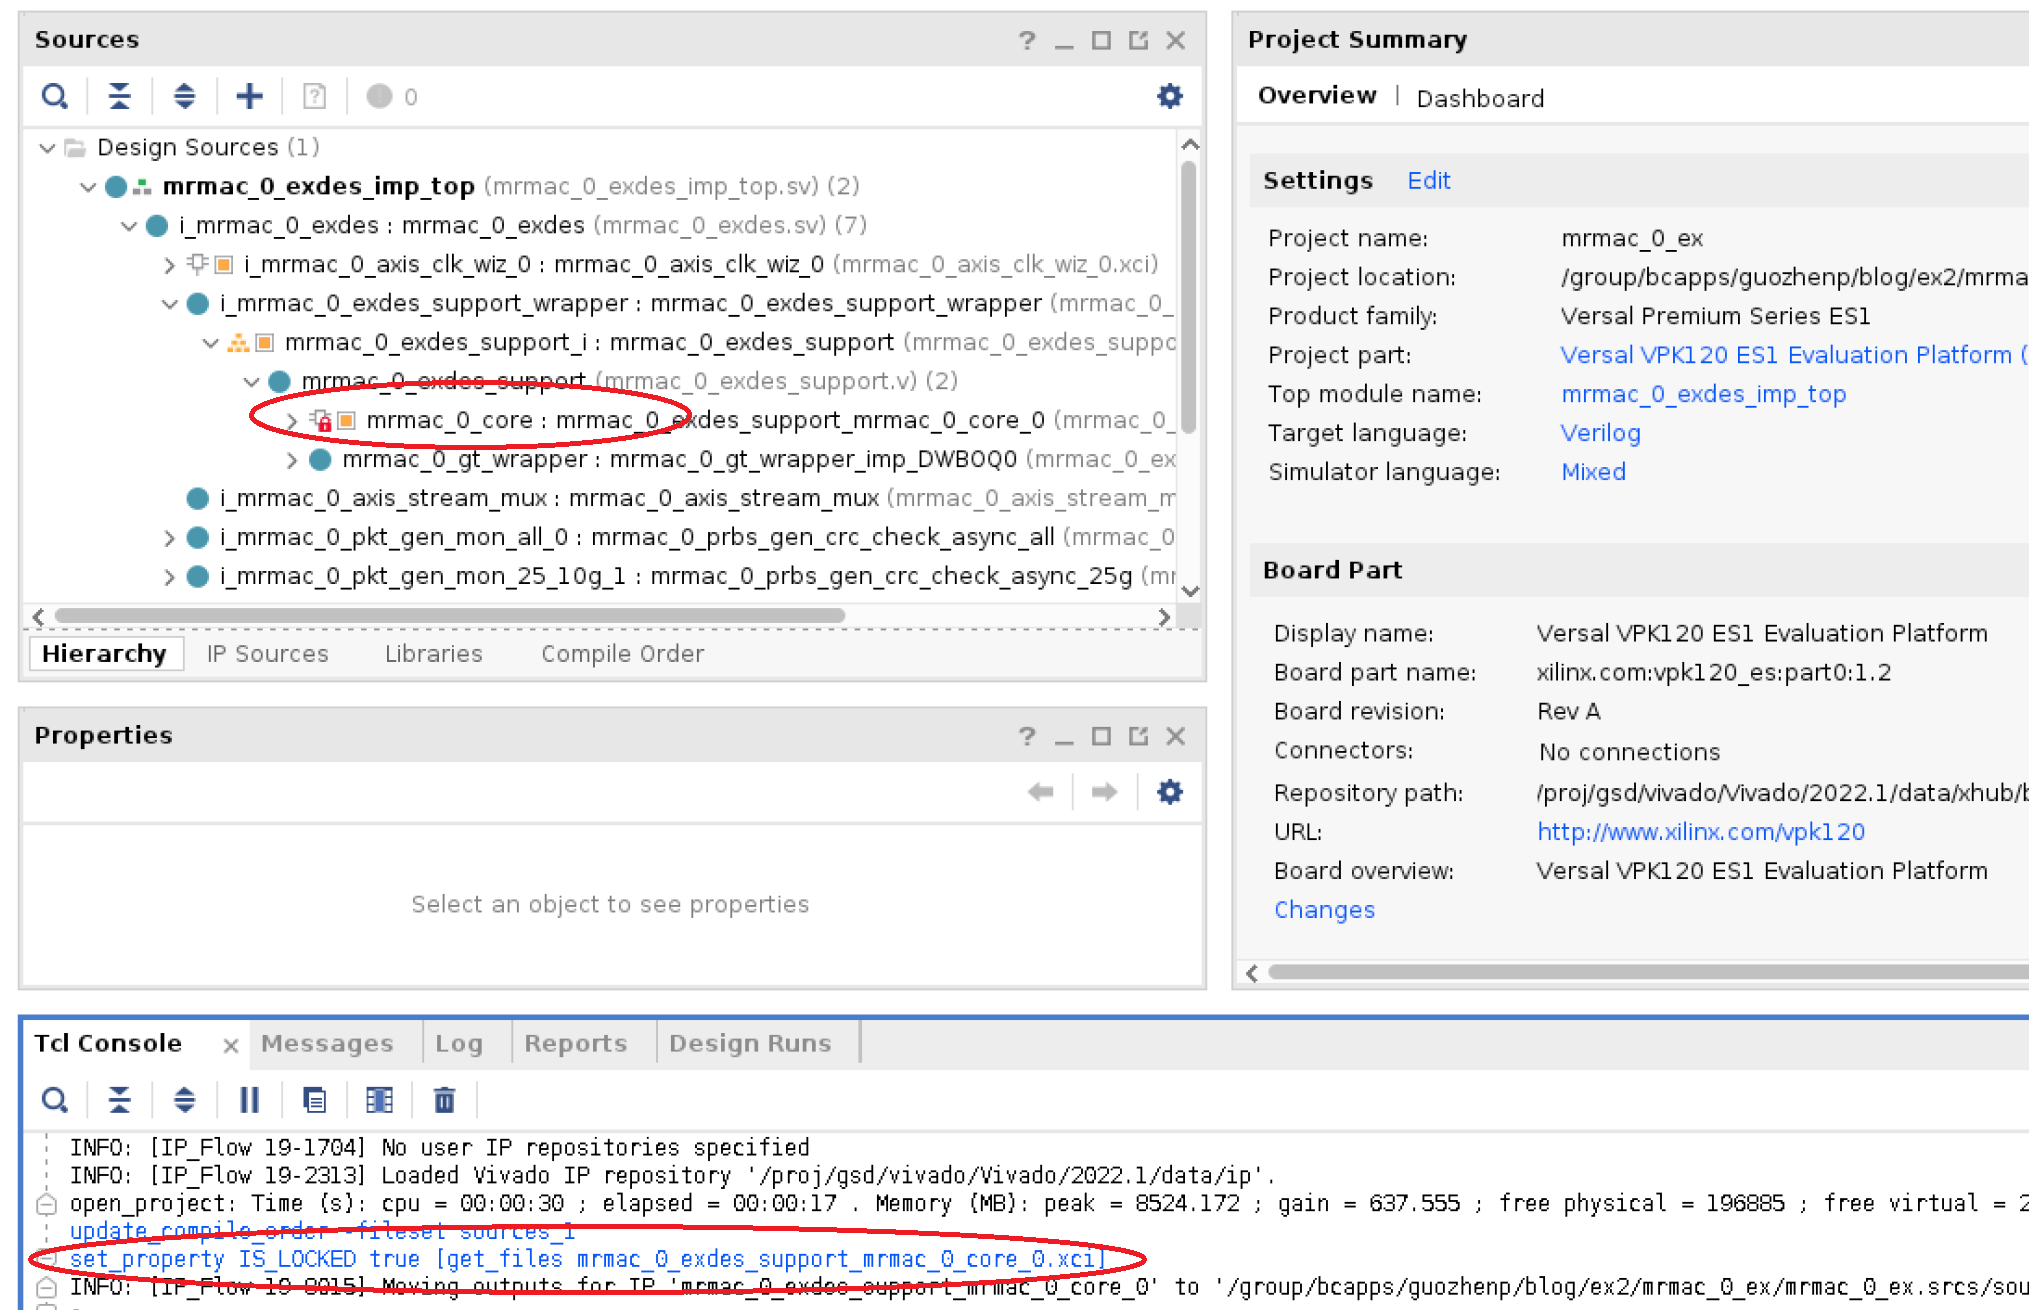Collapse the Design Sources folder
2029x1310 pixels.
point(46,148)
